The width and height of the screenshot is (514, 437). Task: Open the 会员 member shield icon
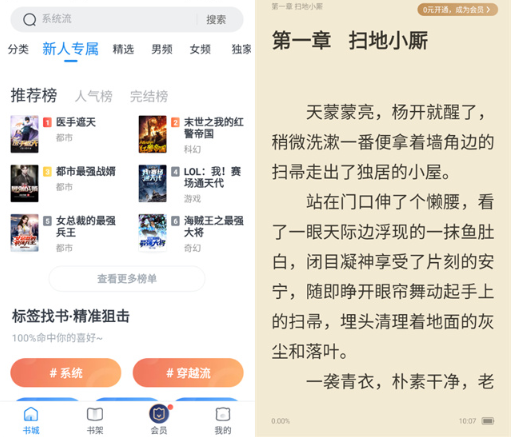pyautogui.click(x=159, y=414)
